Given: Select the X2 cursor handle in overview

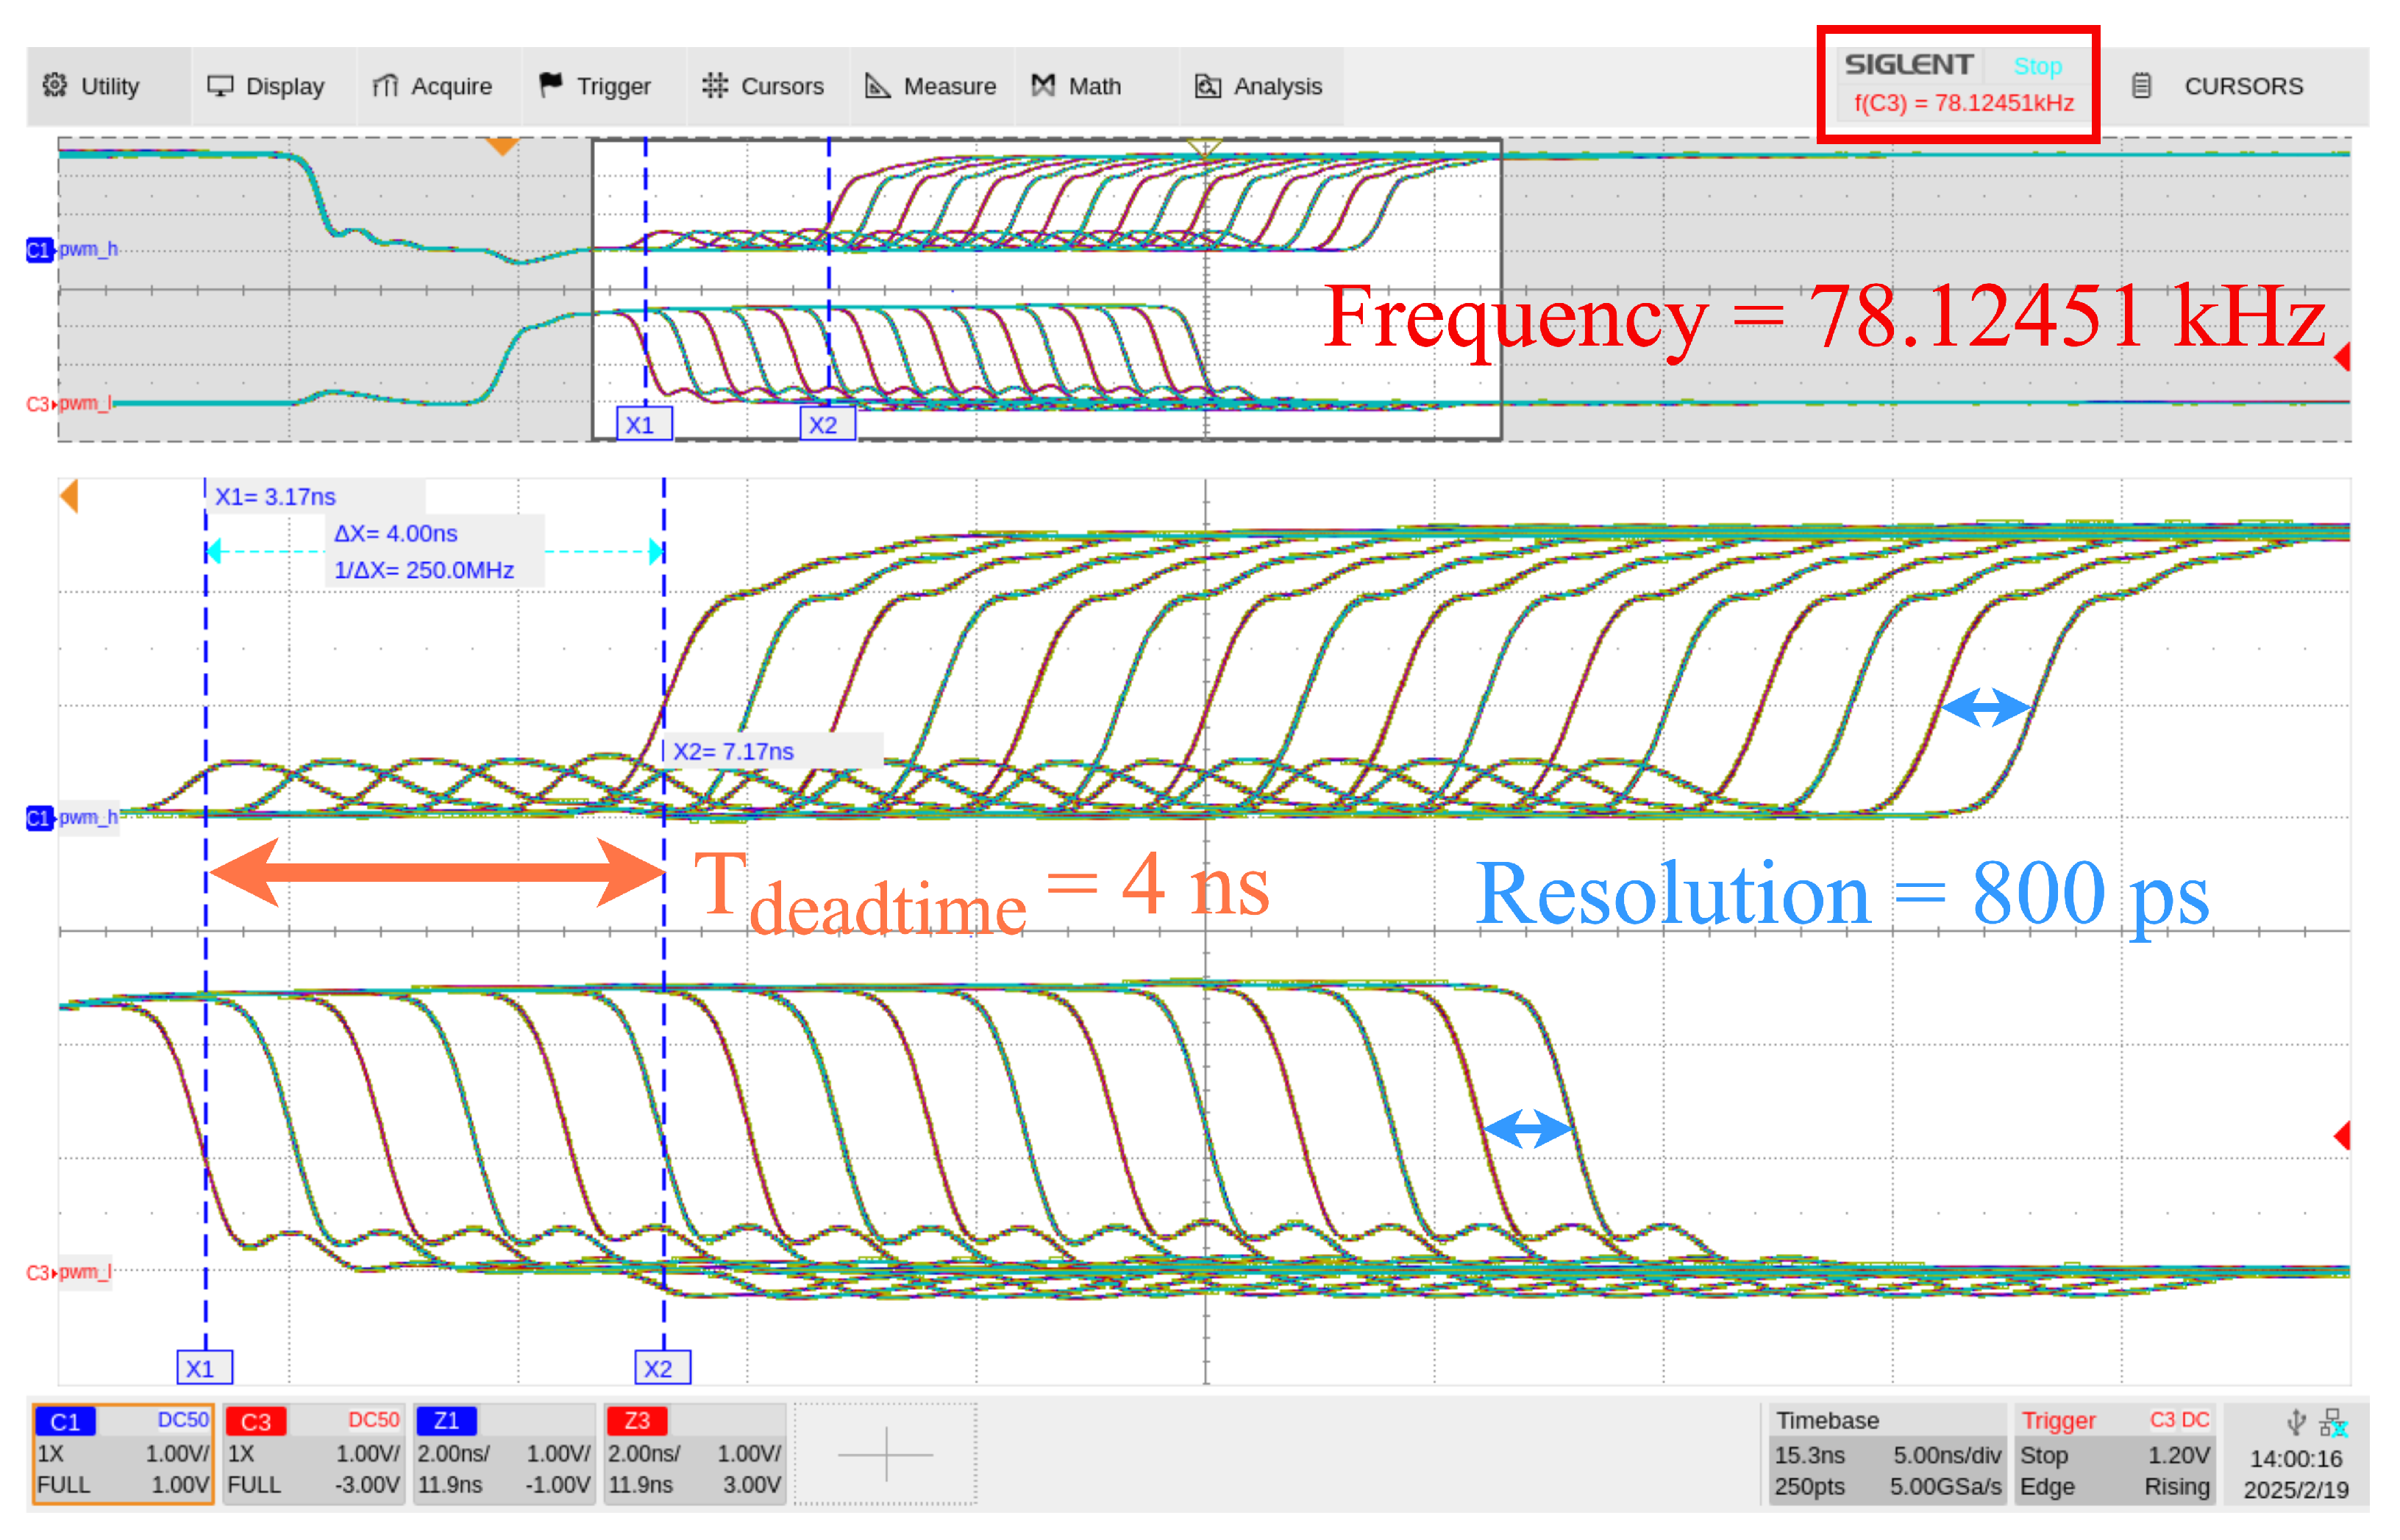Looking at the screenshot, I should pyautogui.click(x=828, y=424).
